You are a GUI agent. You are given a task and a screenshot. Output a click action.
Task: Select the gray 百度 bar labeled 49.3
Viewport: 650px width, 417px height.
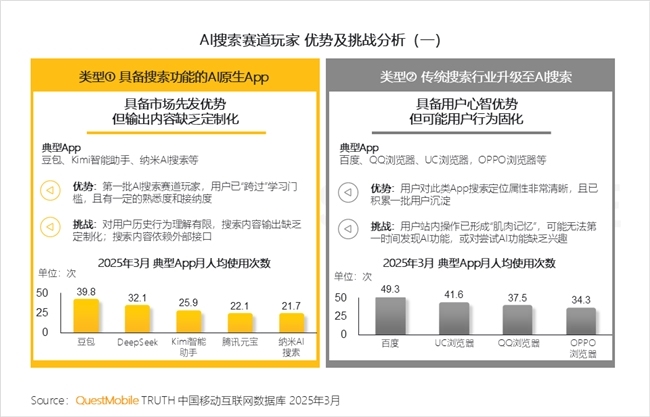click(x=390, y=316)
